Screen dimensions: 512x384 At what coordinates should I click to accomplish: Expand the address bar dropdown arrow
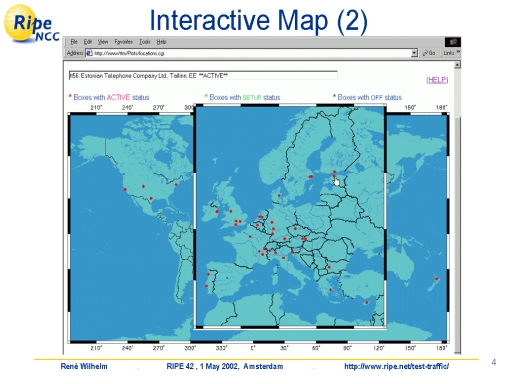click(x=414, y=53)
